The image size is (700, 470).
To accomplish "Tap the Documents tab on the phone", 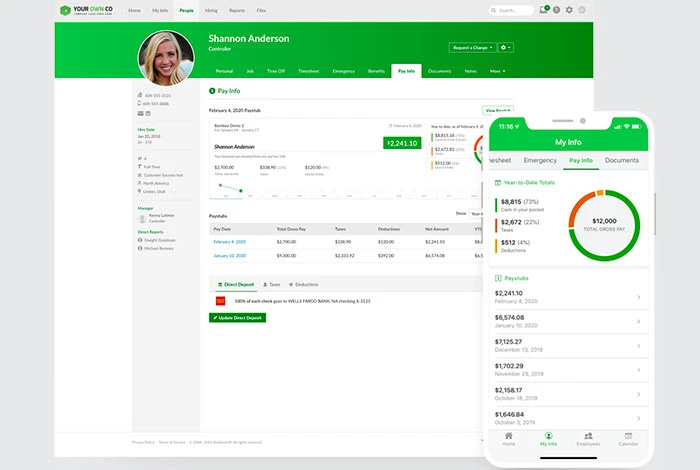I will (x=622, y=160).
